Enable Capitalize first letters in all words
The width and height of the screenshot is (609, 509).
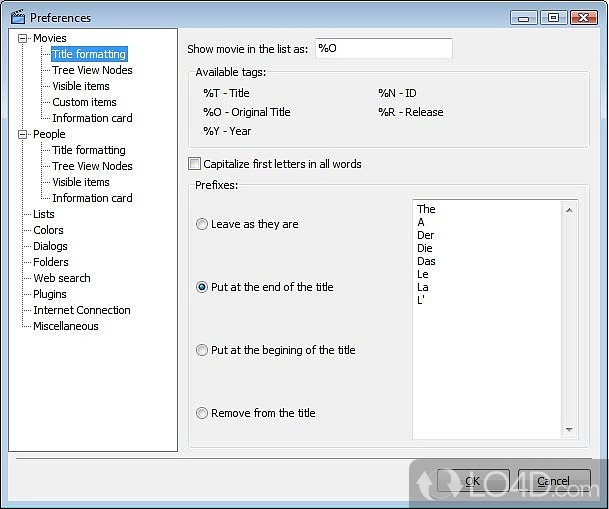click(x=195, y=164)
